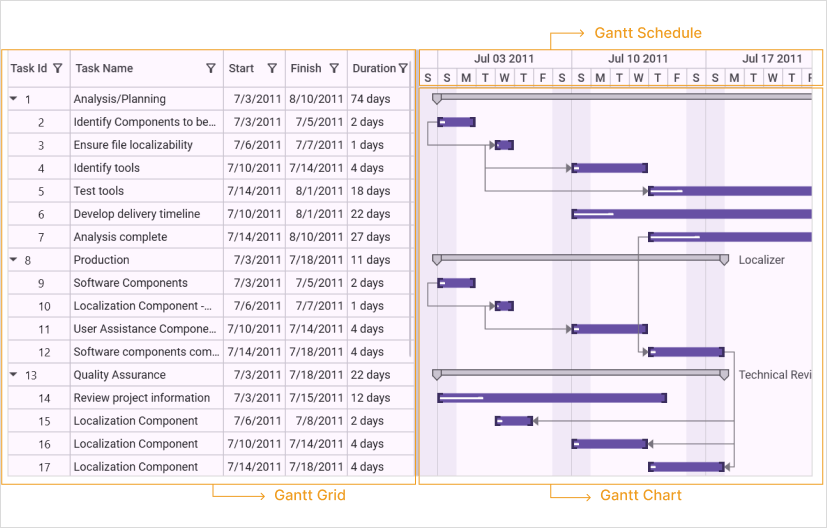
Task: Open the Task Name column filter
Action: 211,69
